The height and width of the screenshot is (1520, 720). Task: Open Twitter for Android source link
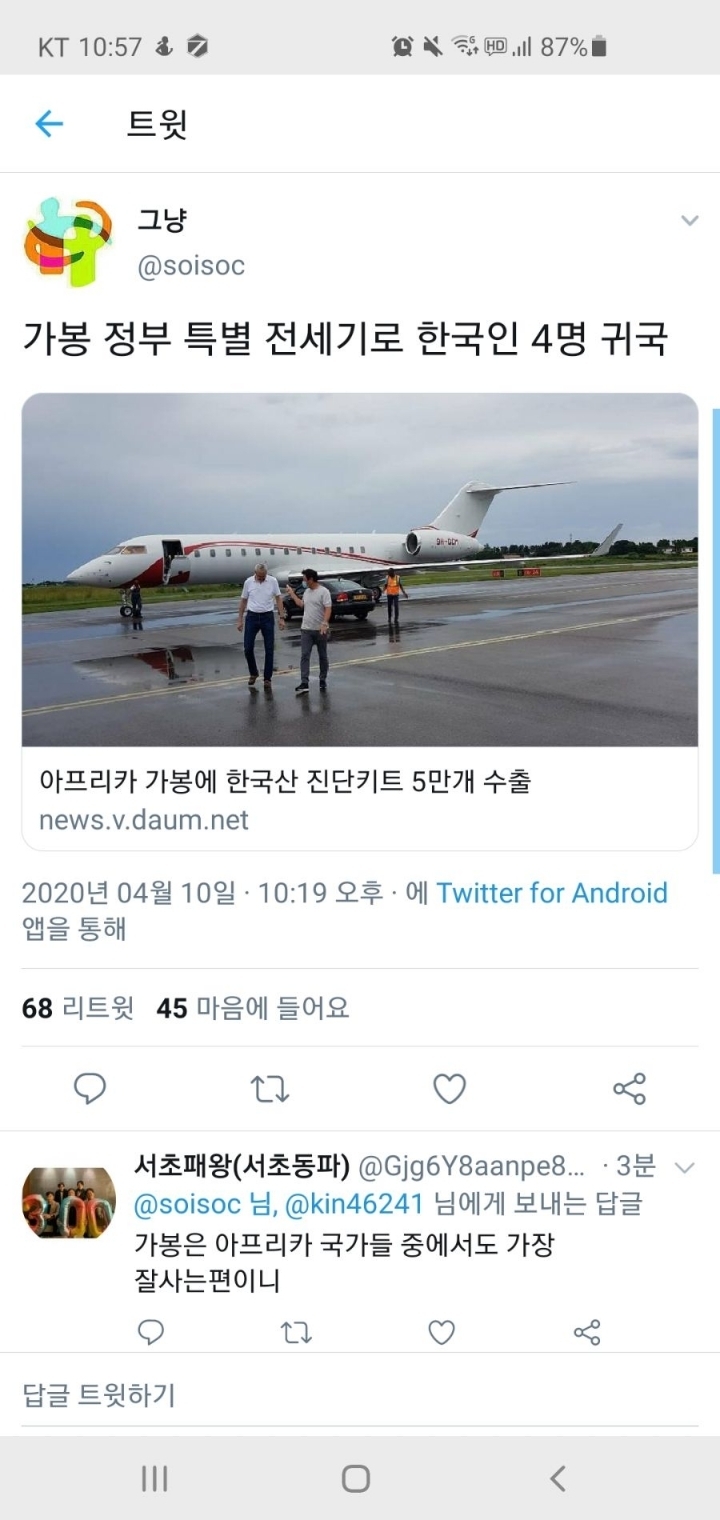(x=552, y=892)
